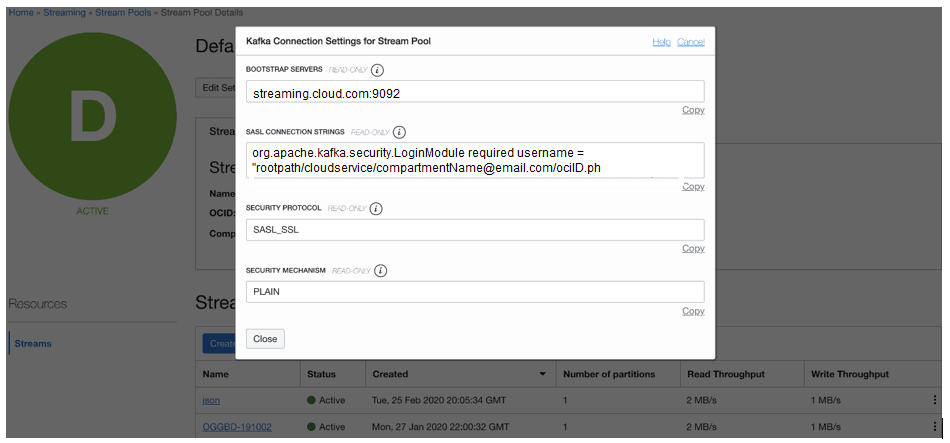This screenshot has width=950, height=443.
Task: Click the OGGBD-191002 row's Active status
Action: [326, 427]
